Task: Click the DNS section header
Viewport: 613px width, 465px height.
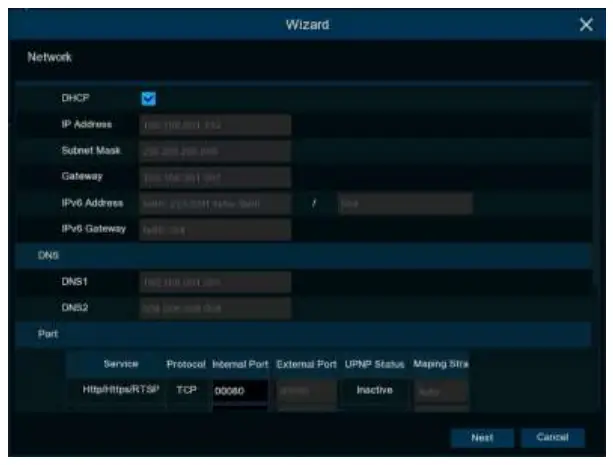Action: point(303,255)
